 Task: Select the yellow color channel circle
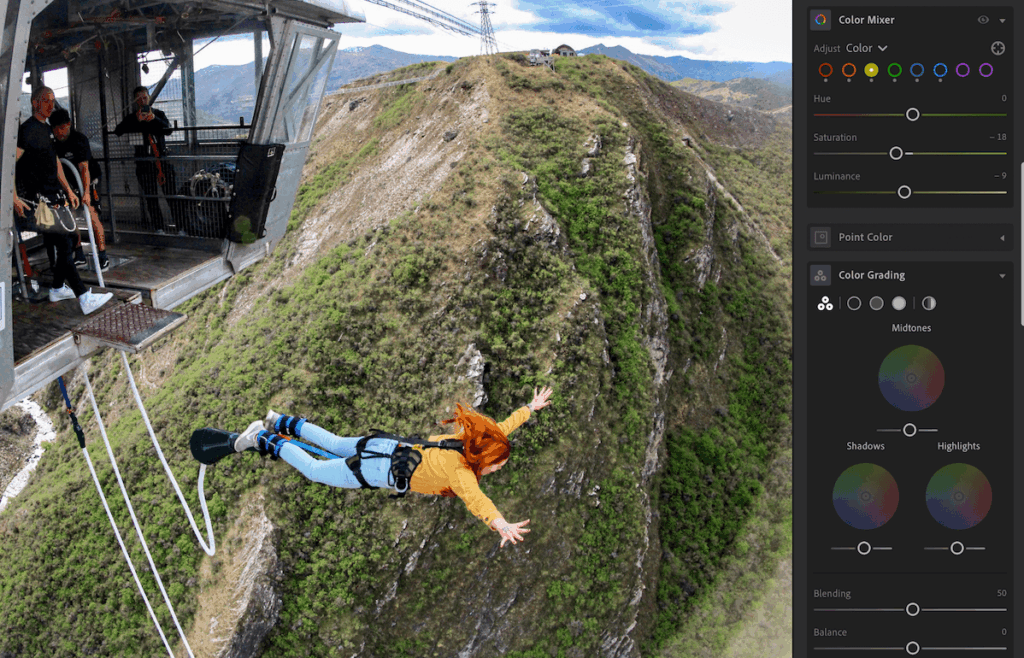872,71
